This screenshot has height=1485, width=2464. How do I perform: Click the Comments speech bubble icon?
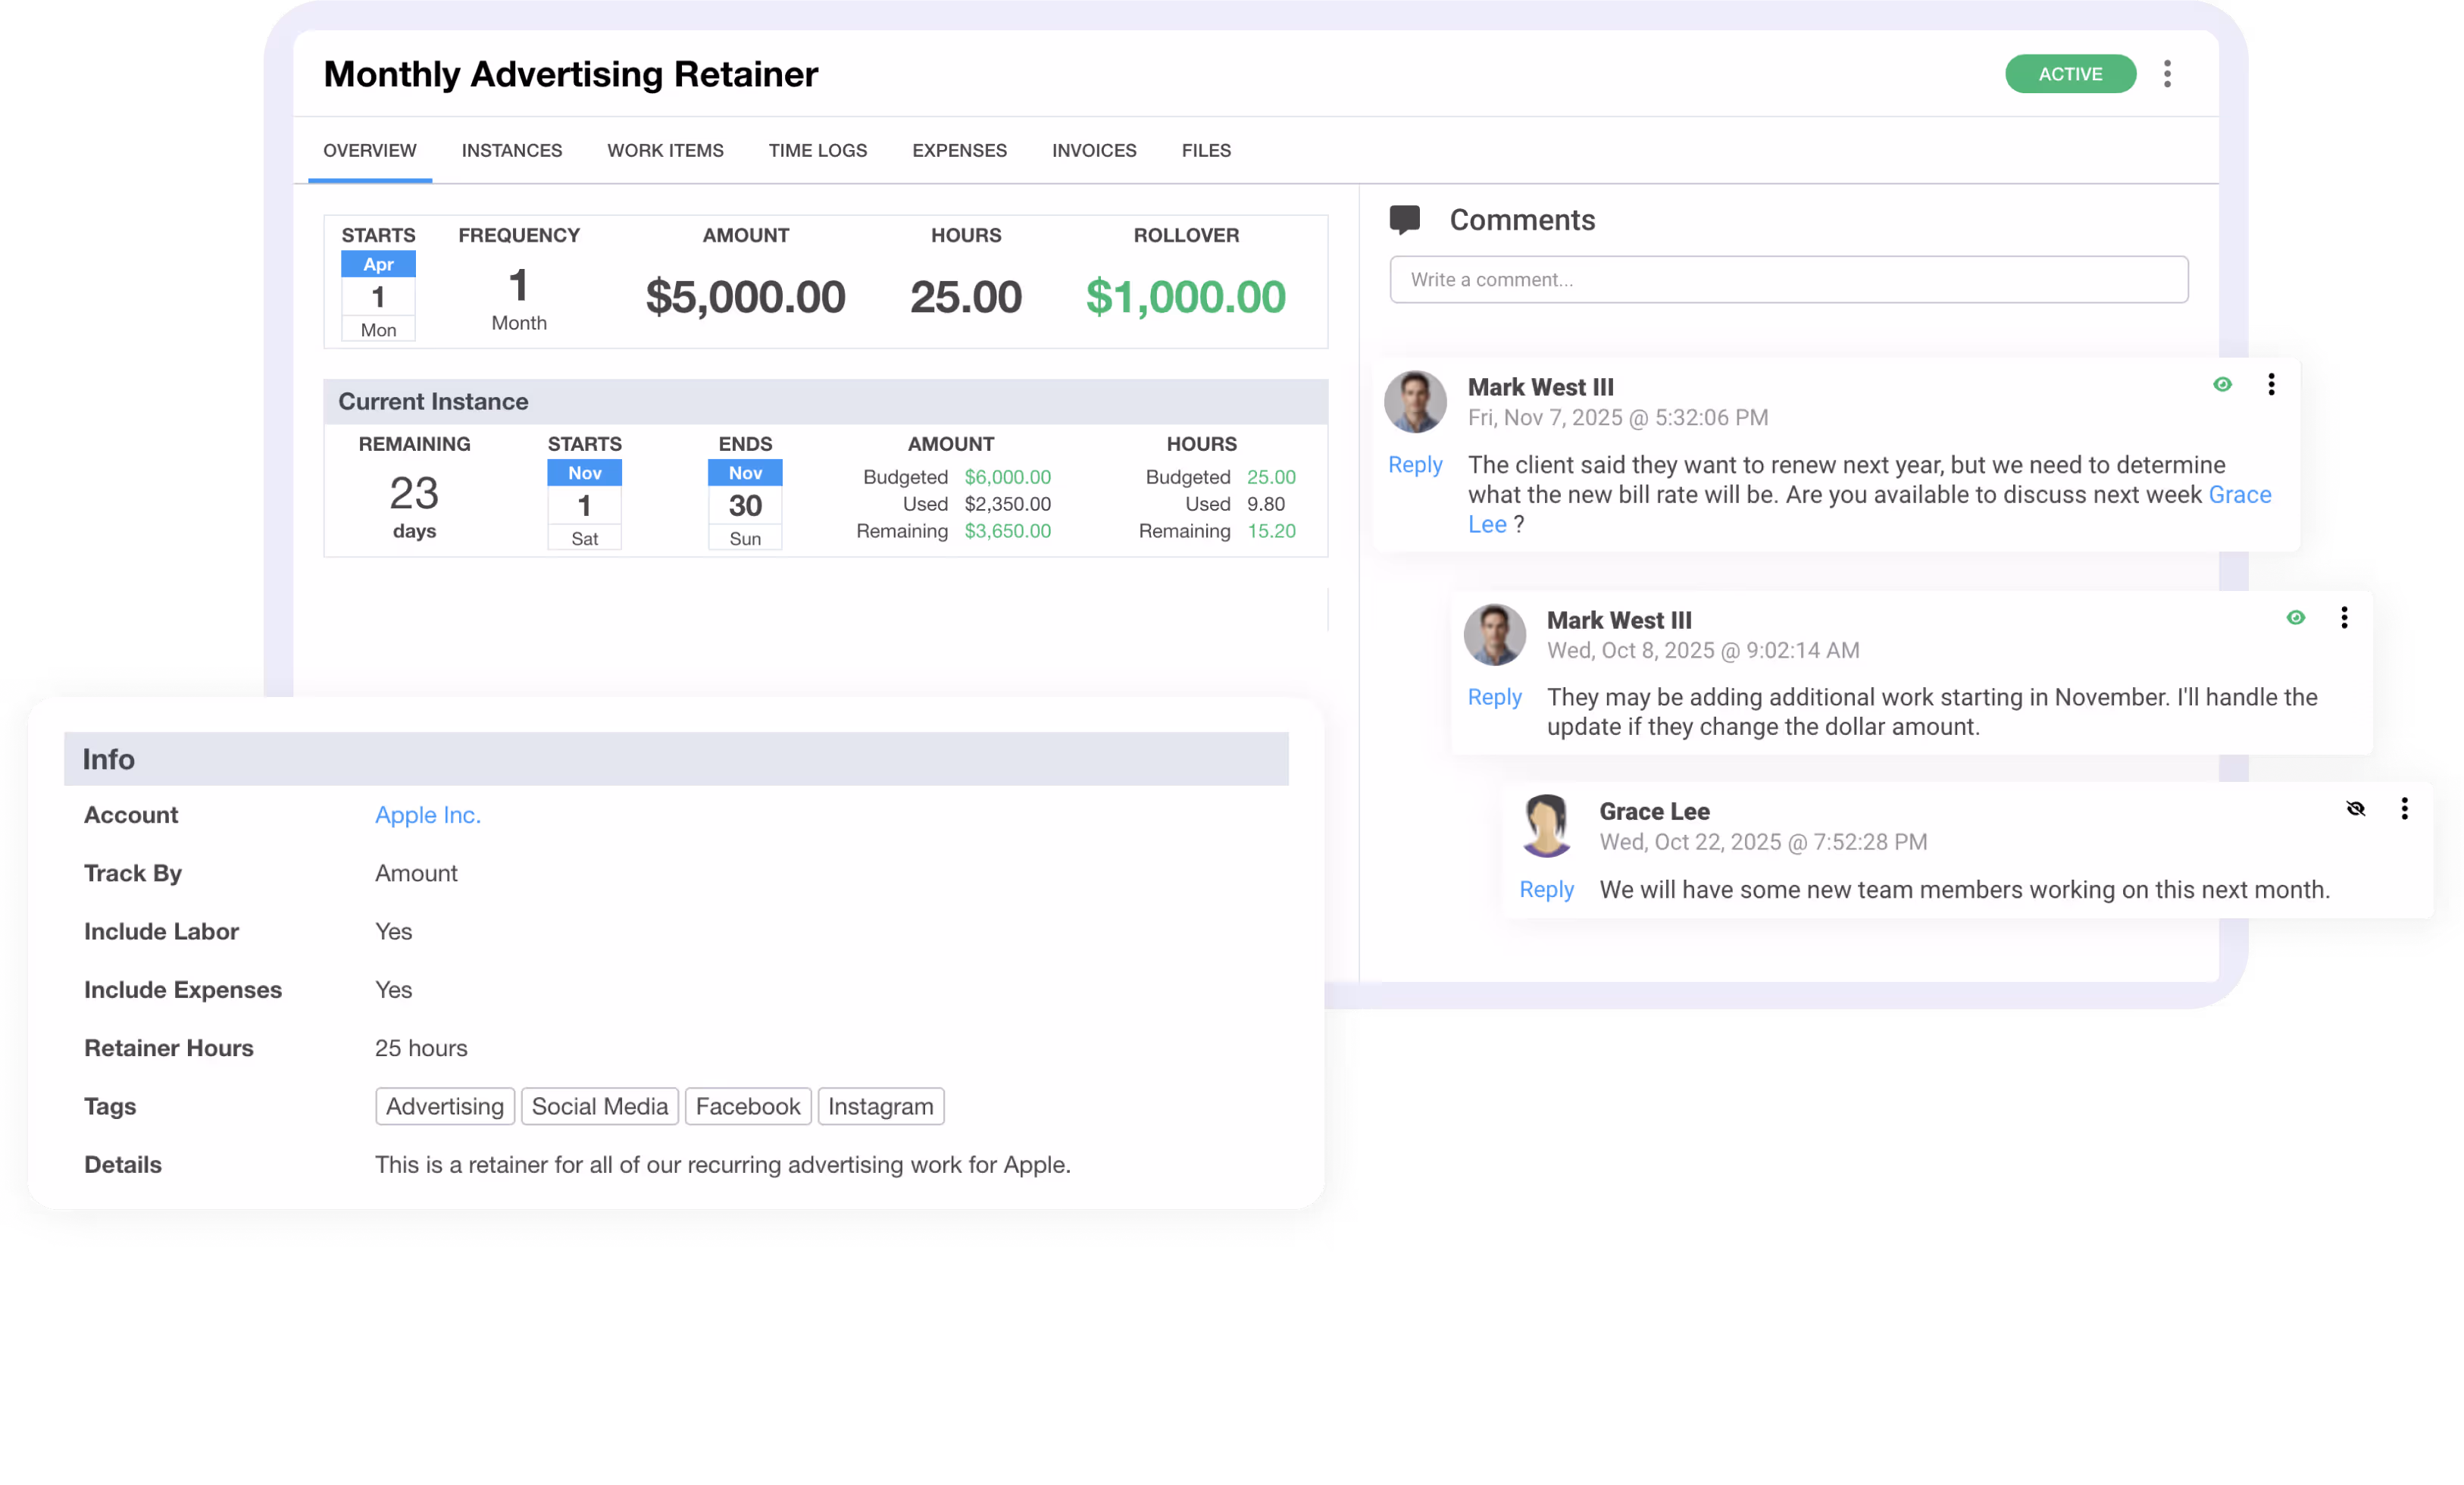[1404, 219]
